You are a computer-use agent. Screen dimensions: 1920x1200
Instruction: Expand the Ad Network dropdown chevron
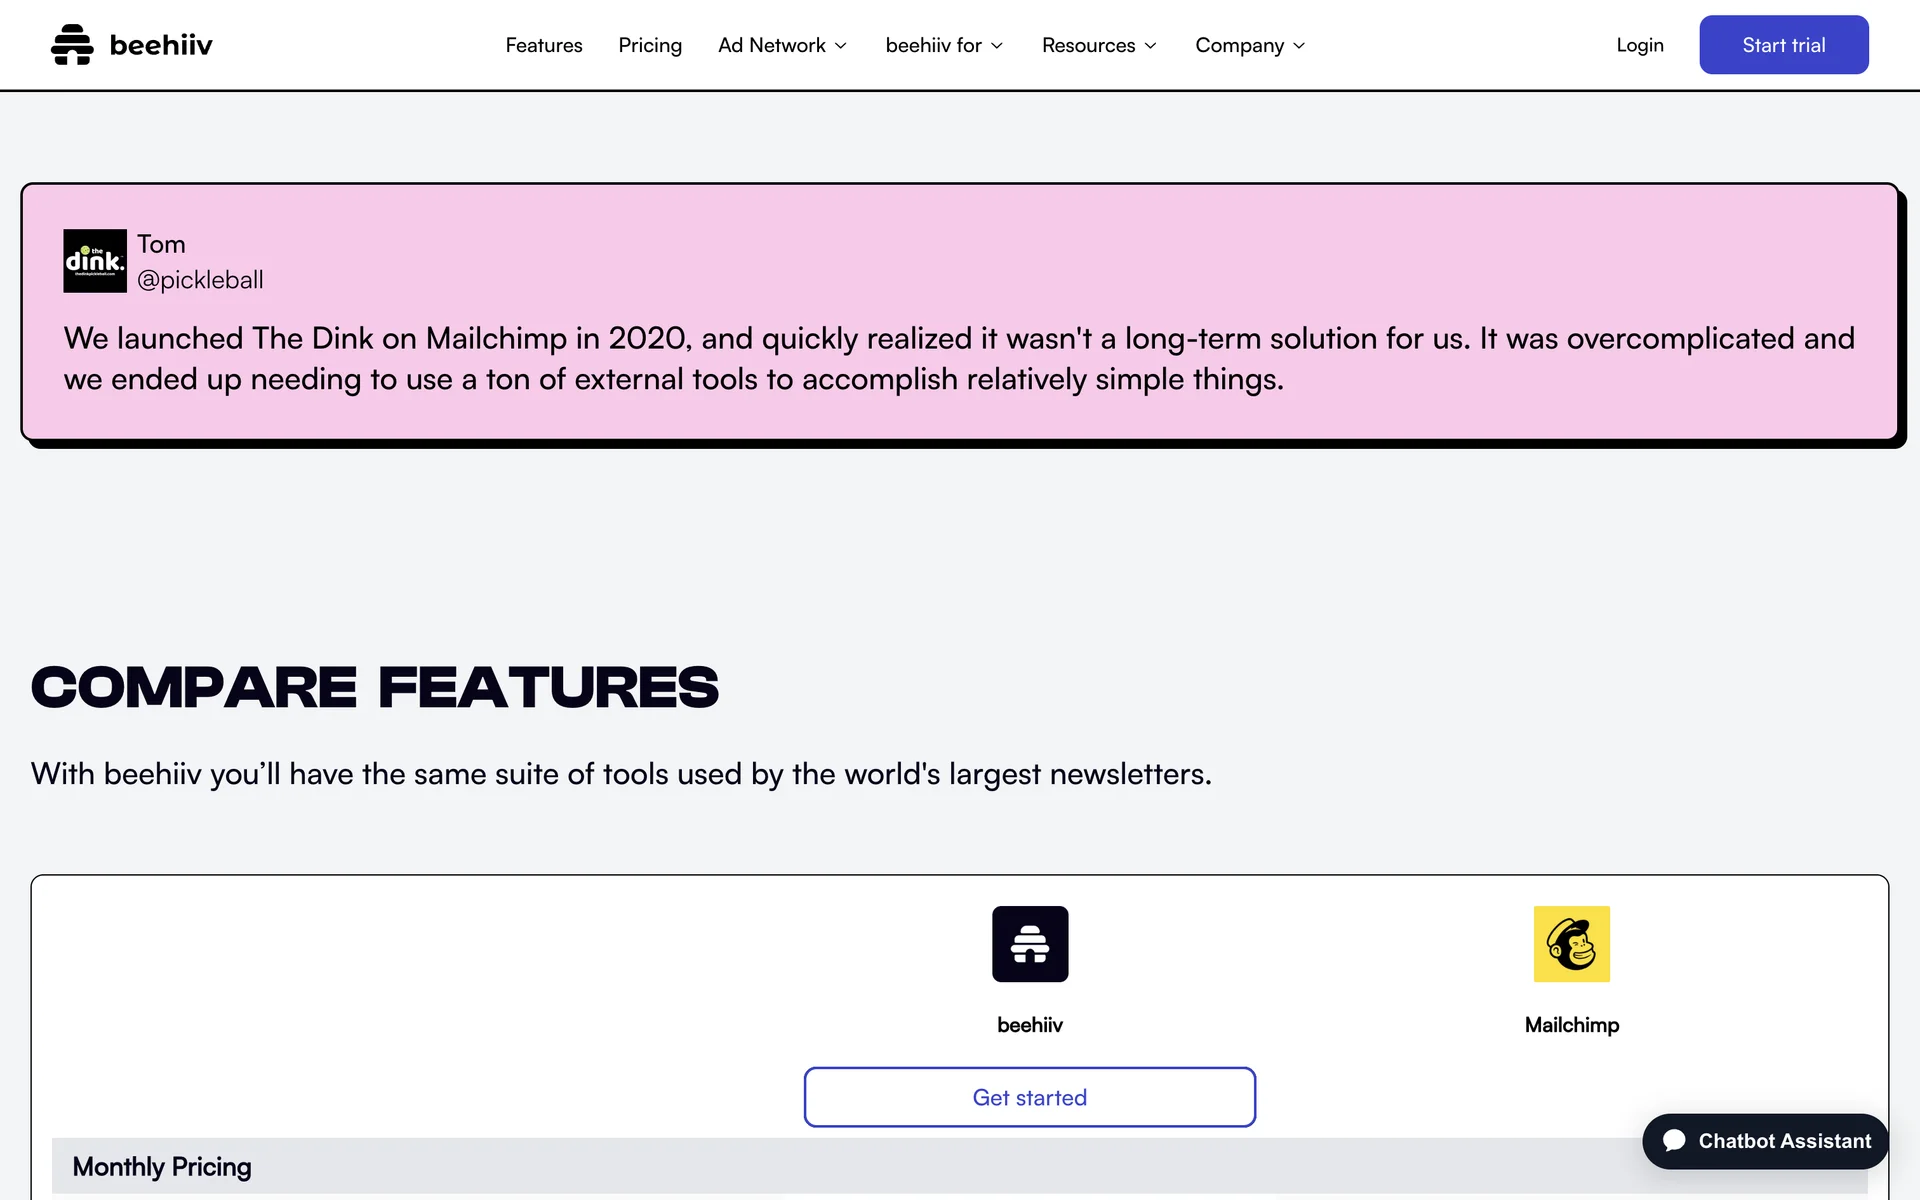[841, 46]
